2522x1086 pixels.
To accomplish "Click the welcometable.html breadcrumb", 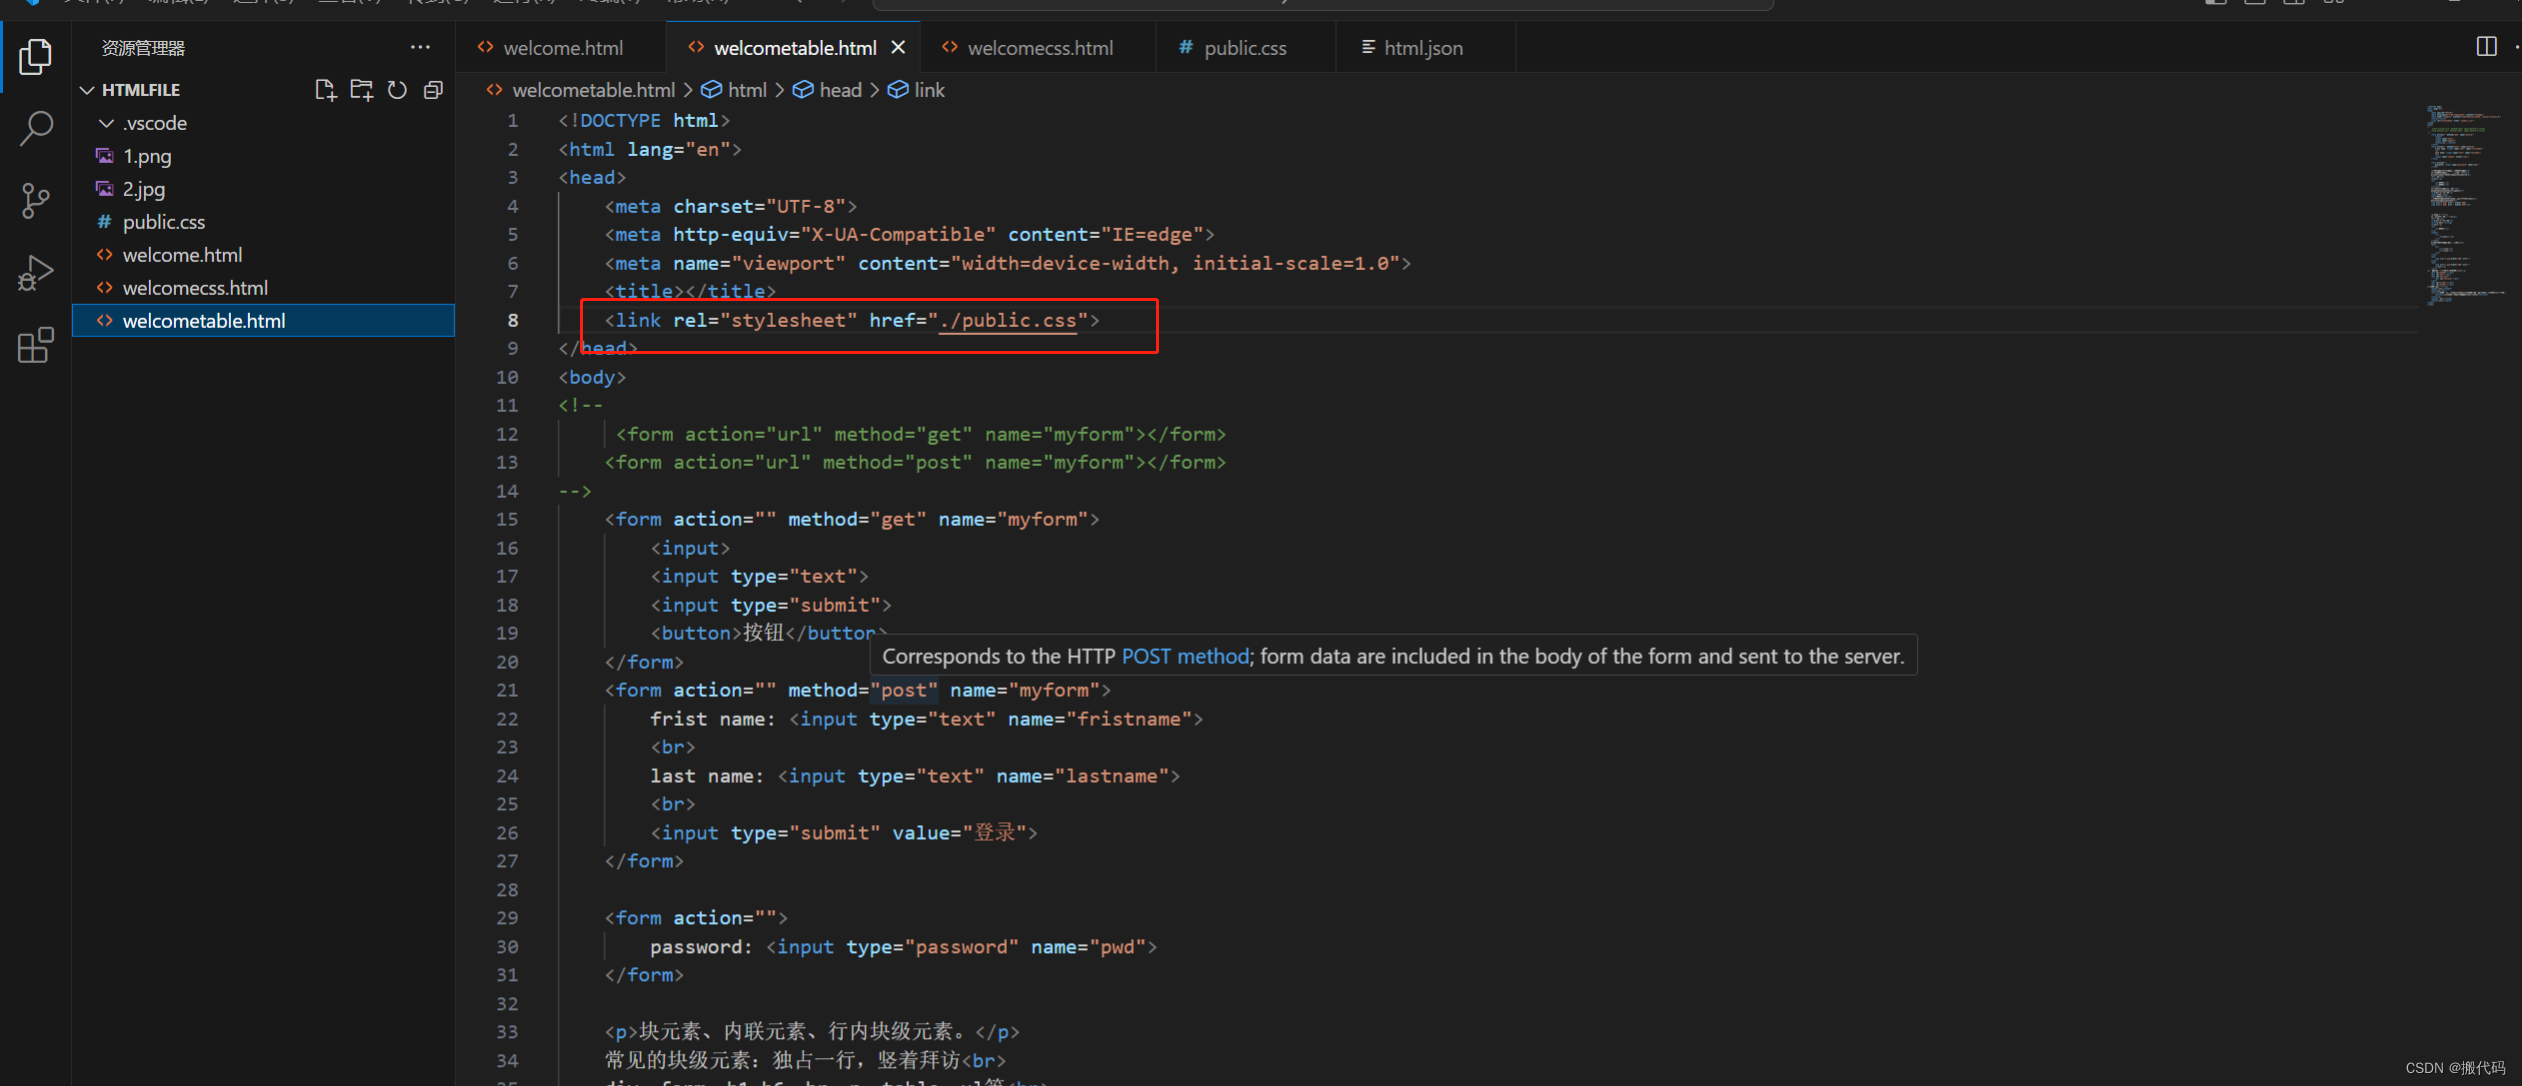I will tap(593, 90).
